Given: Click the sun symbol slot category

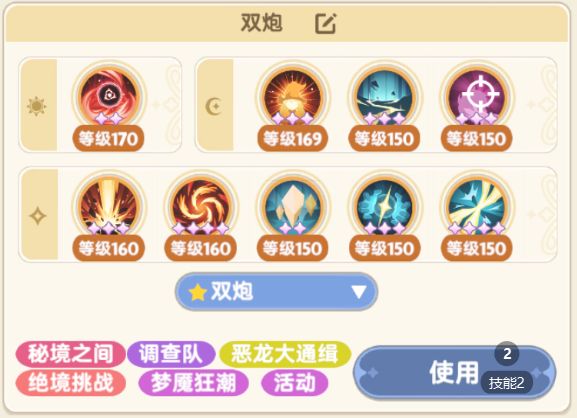Looking at the screenshot, I should (x=37, y=106).
